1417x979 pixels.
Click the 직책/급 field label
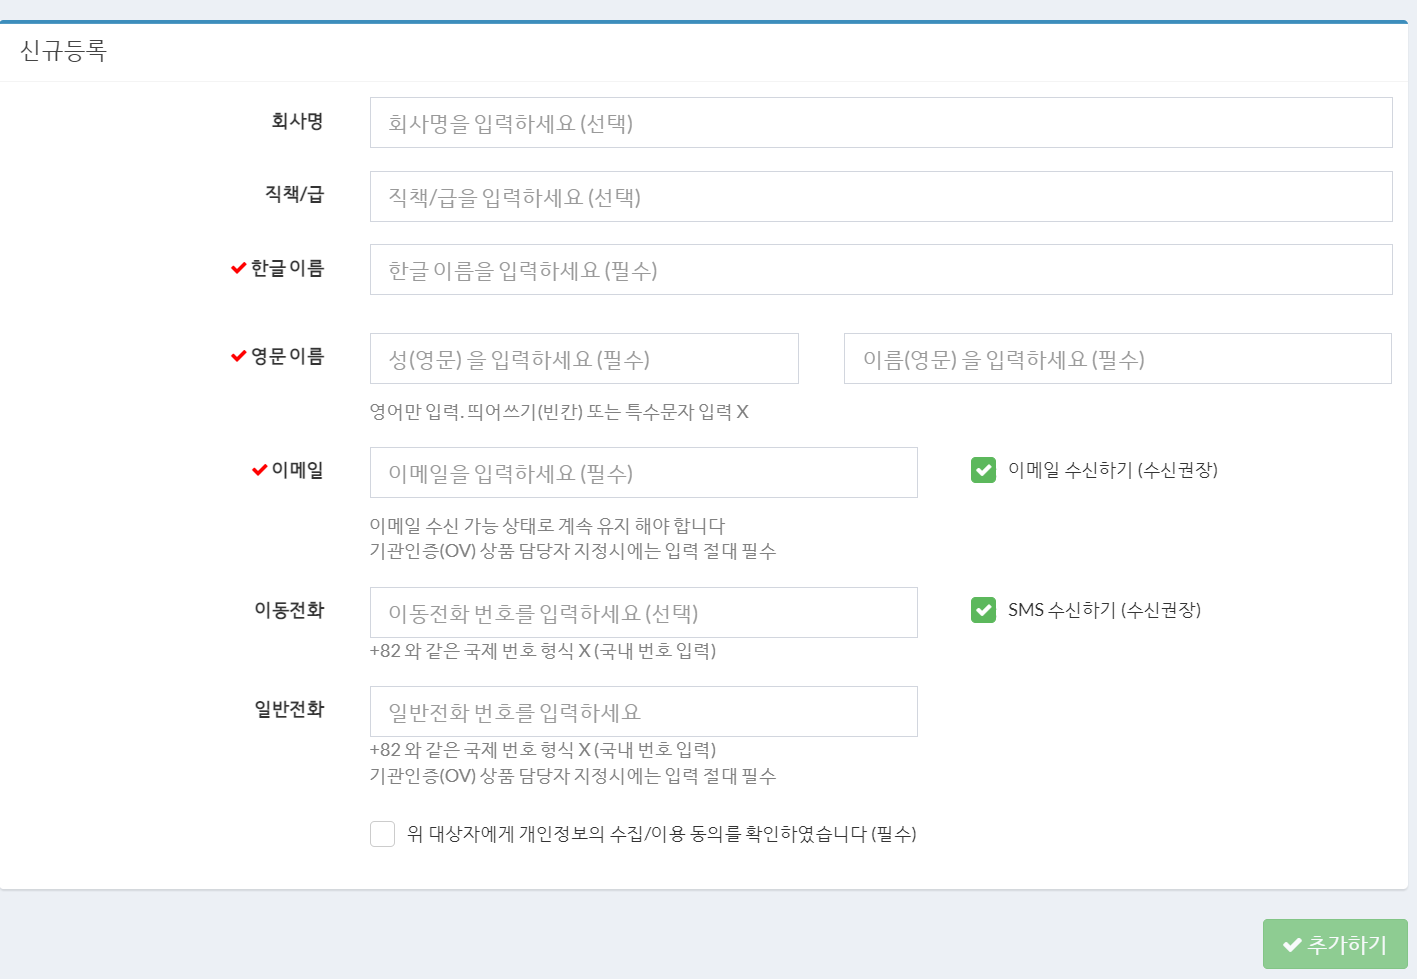294,194
